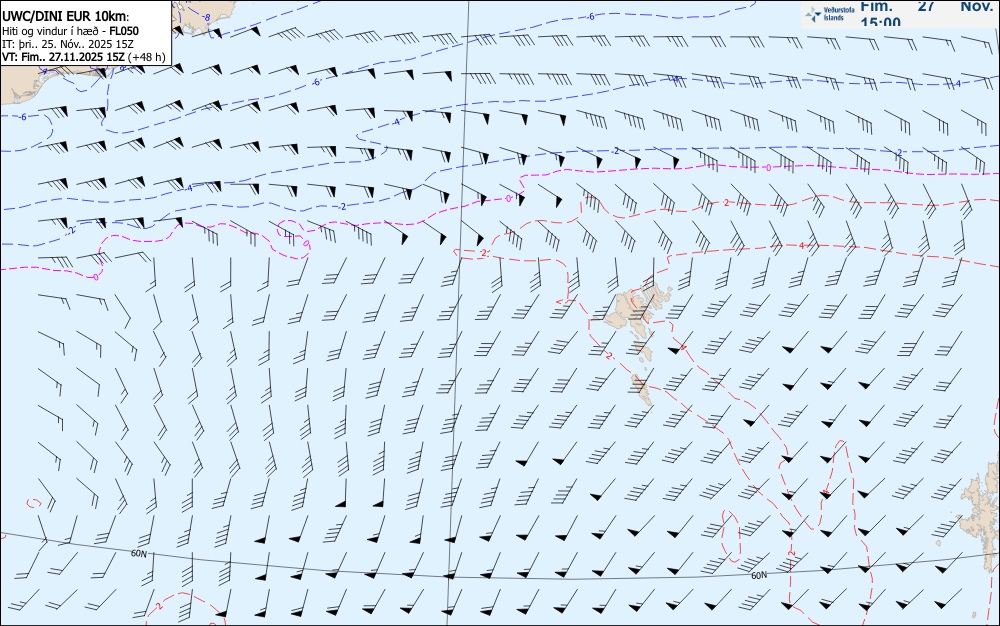Viewport: 1000px width, 626px height.
Task: Select the "Fim." day label in header
Action: tap(876, 6)
